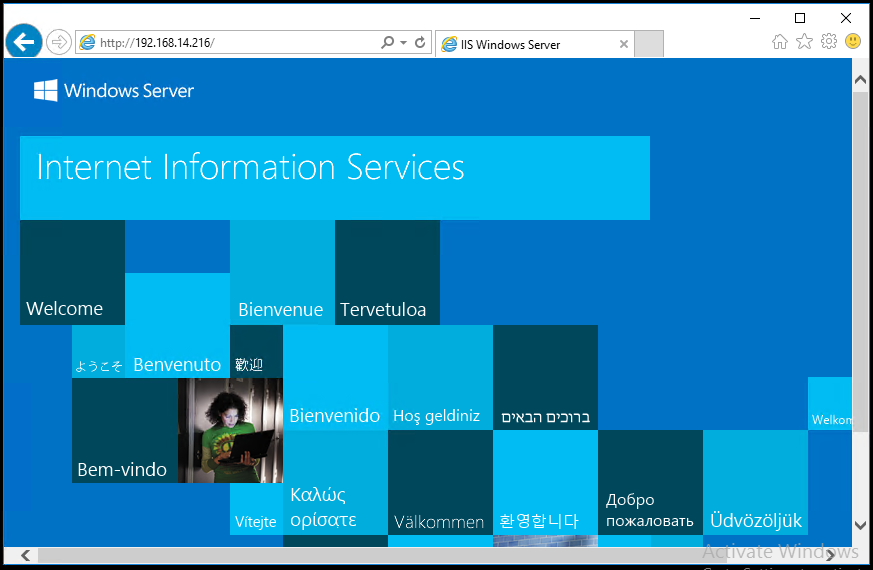Close the IIS Windows Server tab
Viewport: 873px width, 570px height.
(x=624, y=44)
